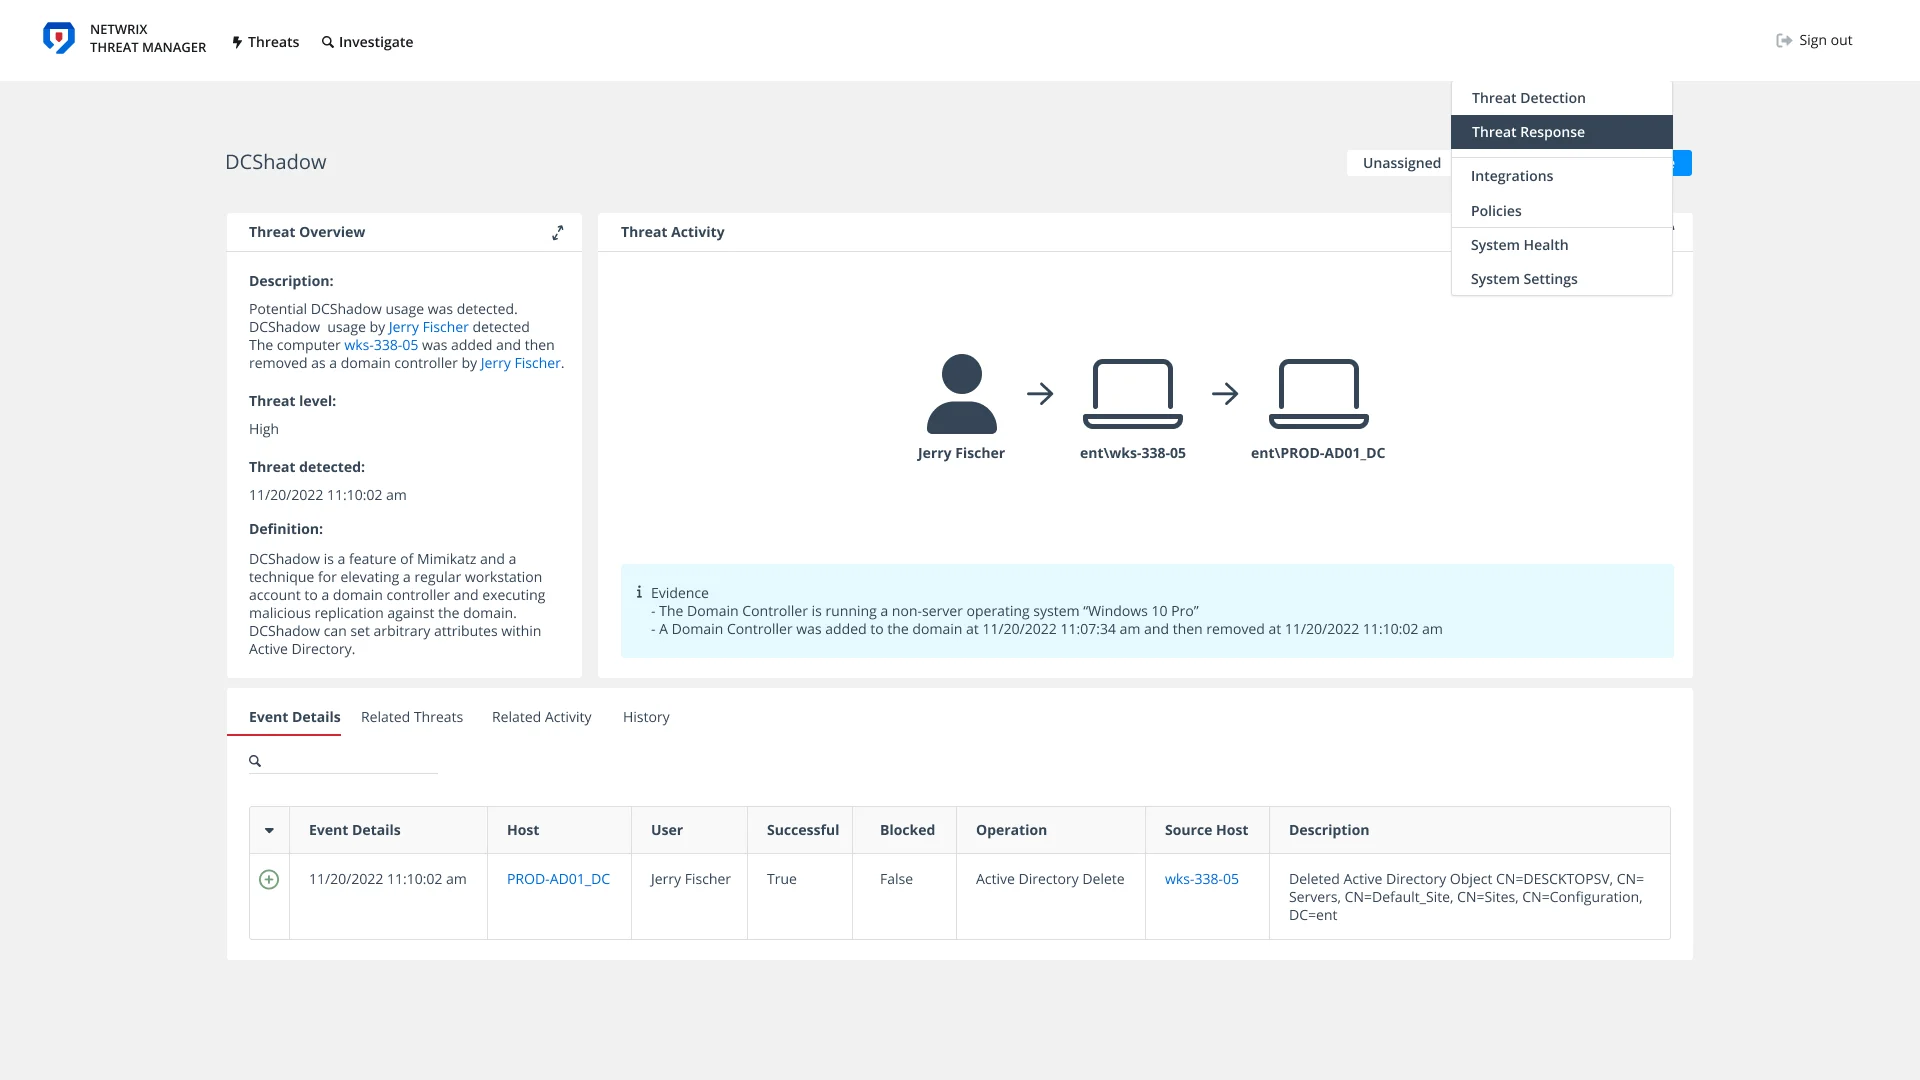Image resolution: width=1920 pixels, height=1080 pixels.
Task: Click the DCShadow threat title
Action: click(276, 162)
